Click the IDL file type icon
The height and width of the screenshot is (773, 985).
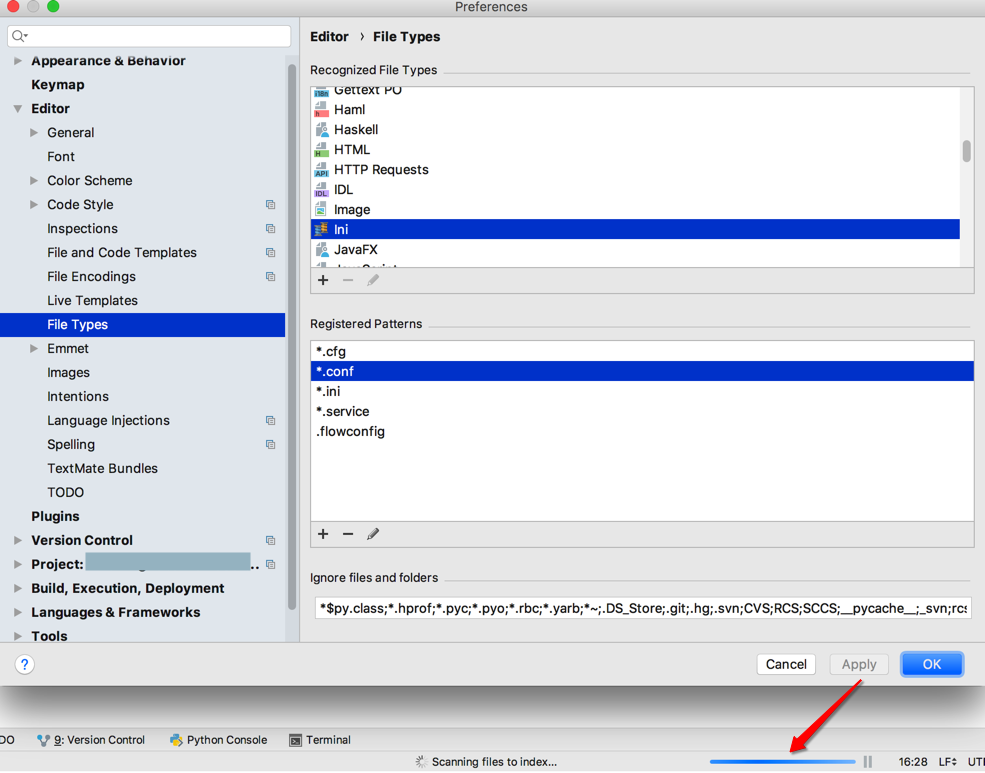tap(321, 190)
